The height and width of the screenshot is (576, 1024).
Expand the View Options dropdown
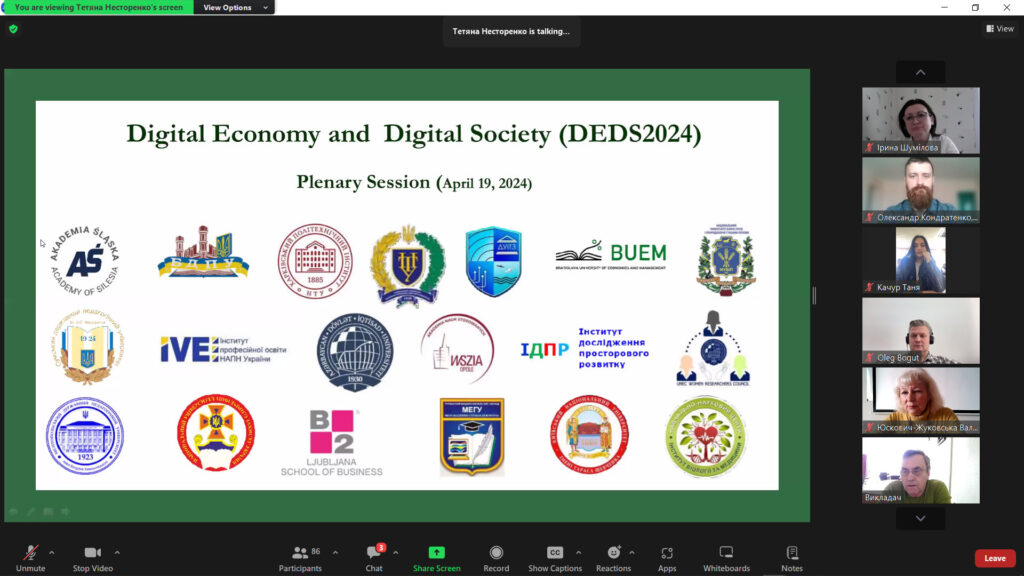coord(236,8)
